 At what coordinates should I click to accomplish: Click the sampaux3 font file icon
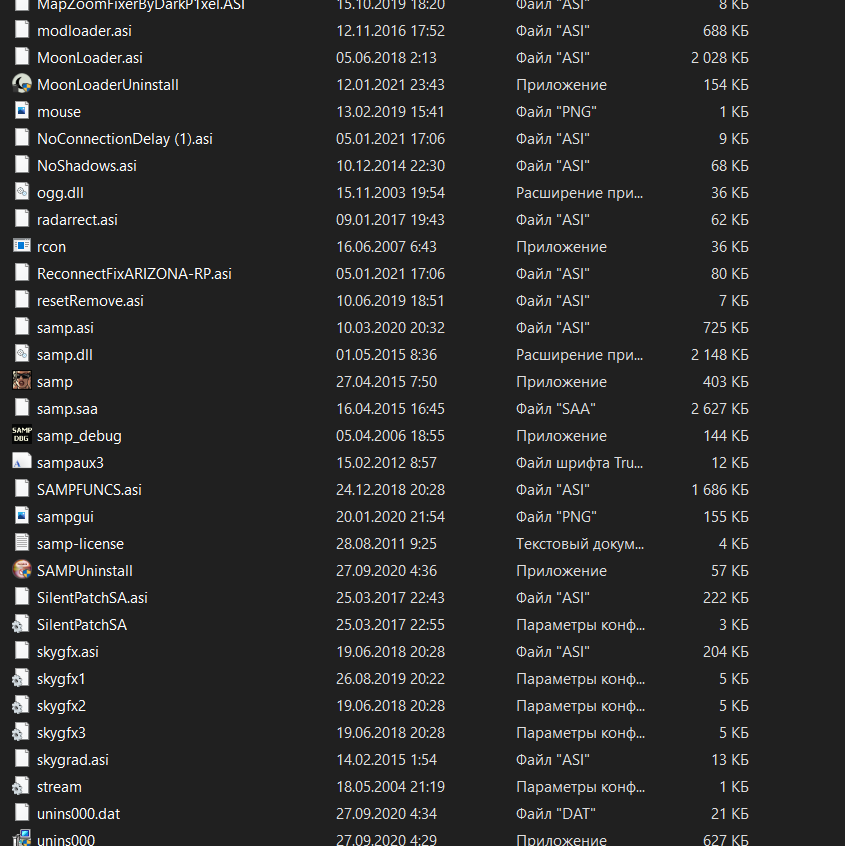click(x=22, y=461)
